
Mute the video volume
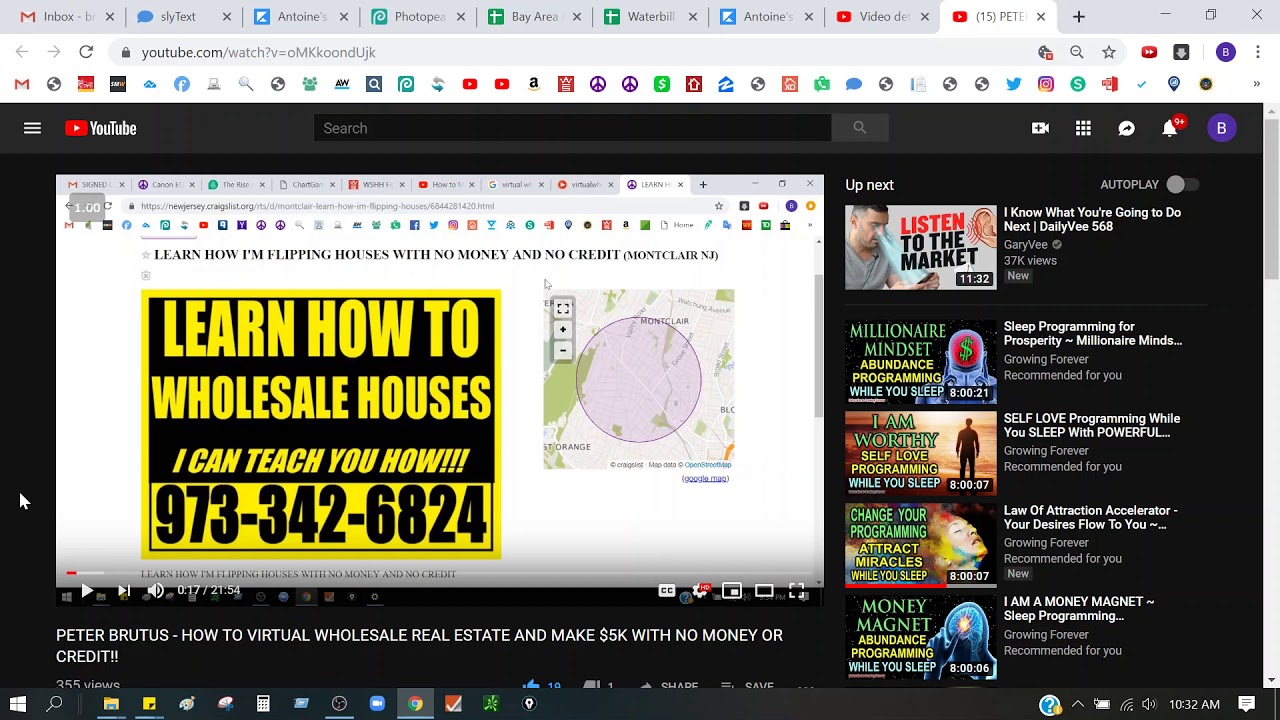pos(155,591)
